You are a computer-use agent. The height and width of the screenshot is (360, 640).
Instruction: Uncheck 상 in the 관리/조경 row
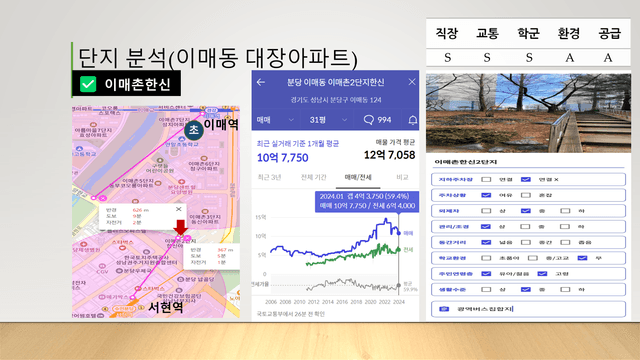(486, 227)
